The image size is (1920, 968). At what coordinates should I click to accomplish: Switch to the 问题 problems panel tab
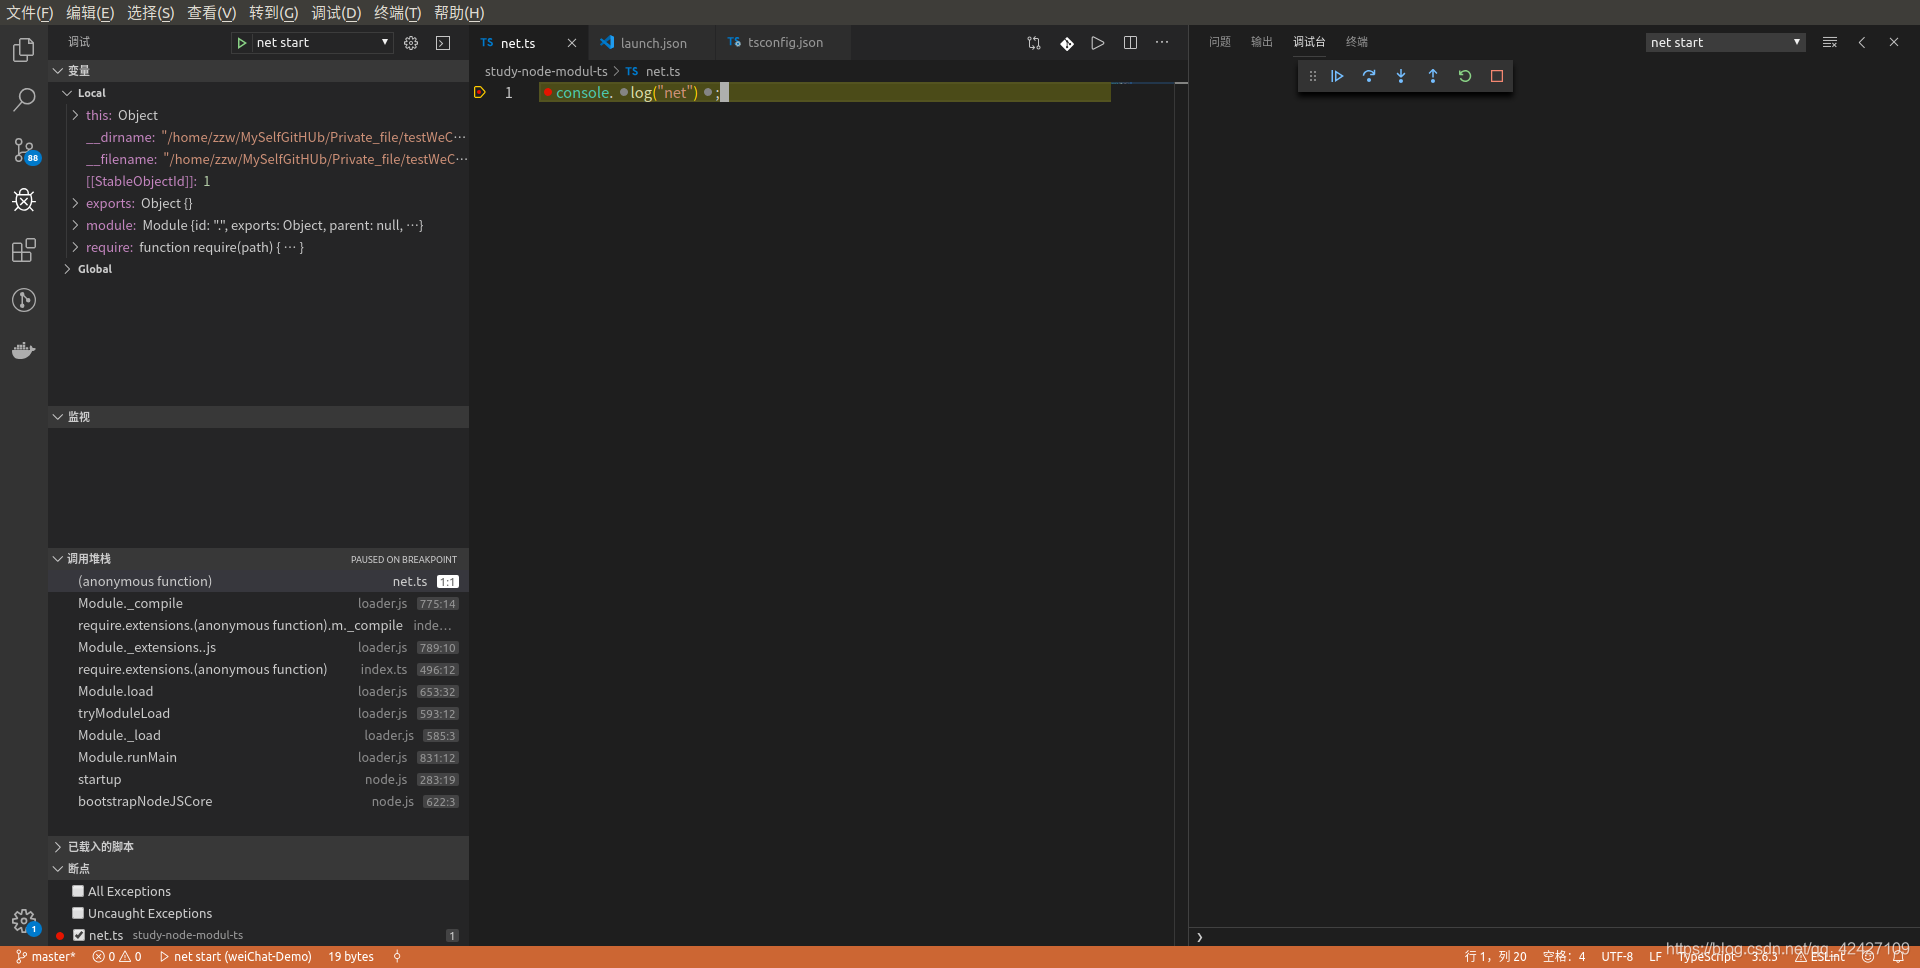(1220, 42)
